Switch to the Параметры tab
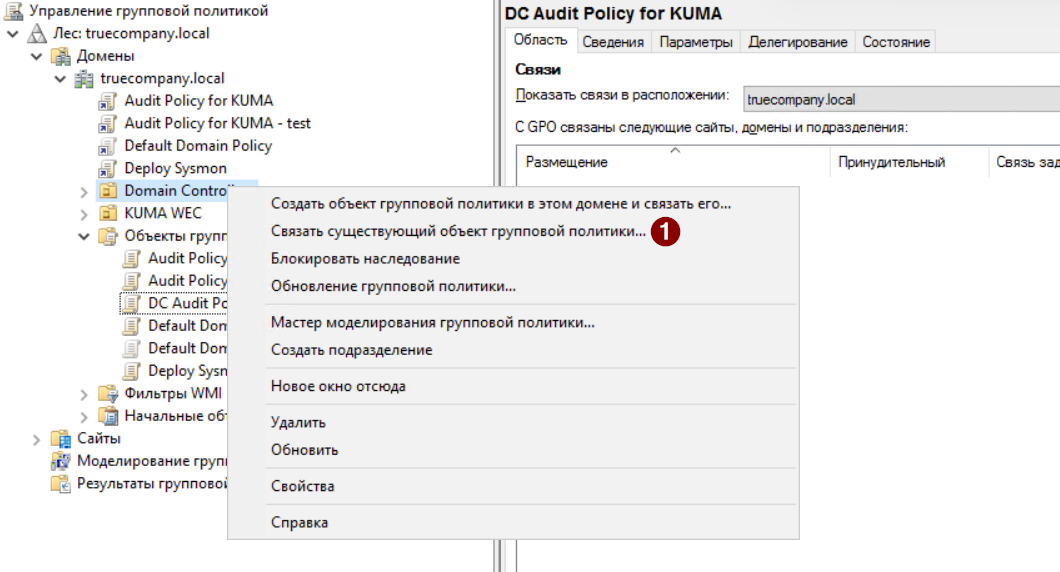 696,42
